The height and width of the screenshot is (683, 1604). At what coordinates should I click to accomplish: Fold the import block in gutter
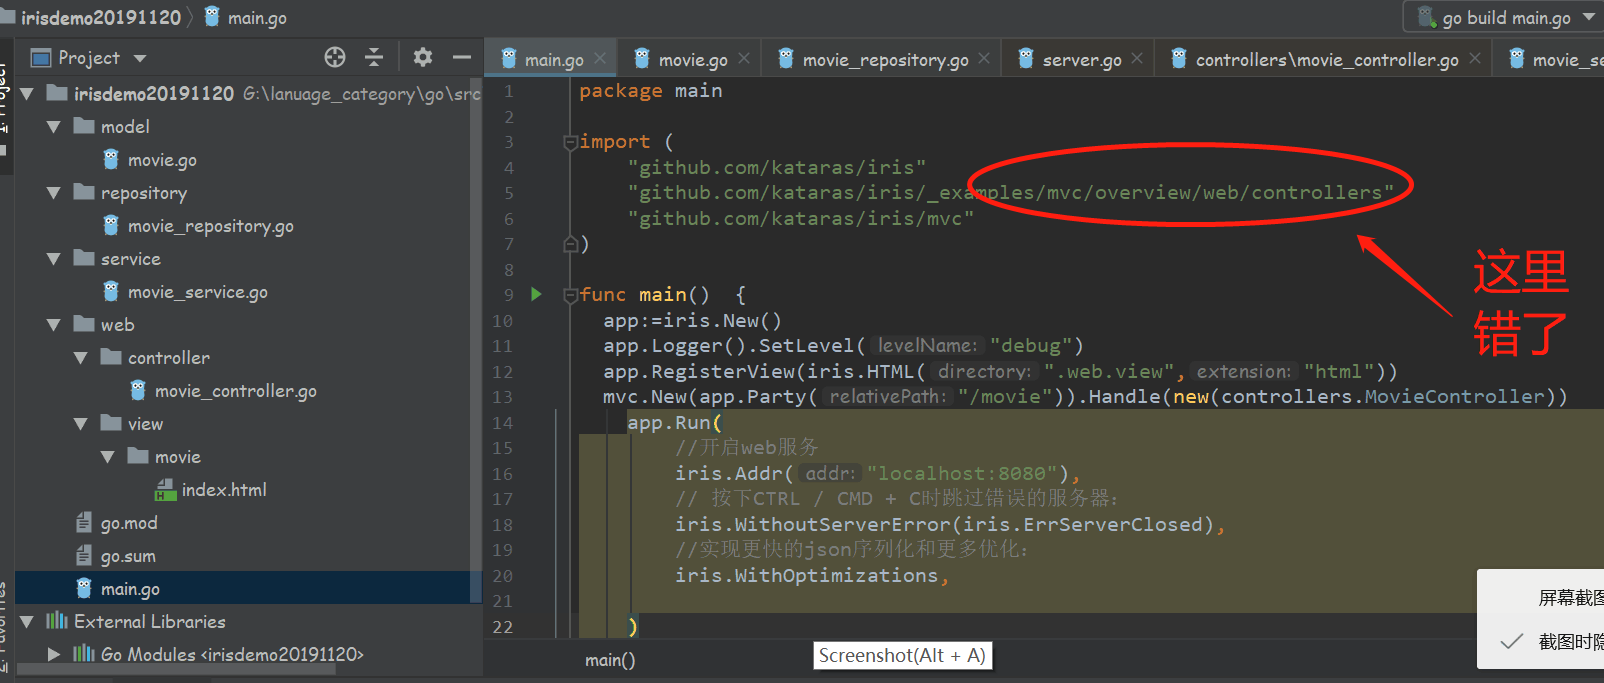(x=569, y=142)
